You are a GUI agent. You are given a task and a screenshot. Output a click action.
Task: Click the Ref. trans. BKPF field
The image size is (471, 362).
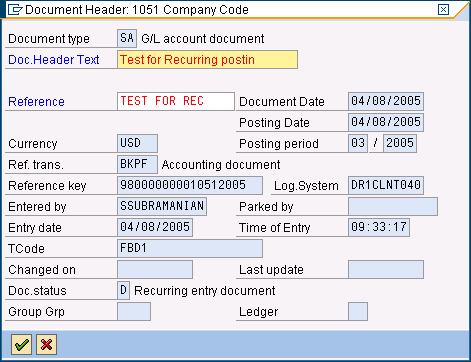137,164
